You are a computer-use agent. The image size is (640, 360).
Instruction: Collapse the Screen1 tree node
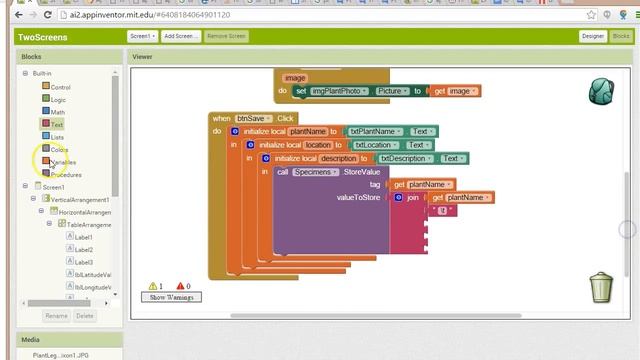click(x=25, y=186)
